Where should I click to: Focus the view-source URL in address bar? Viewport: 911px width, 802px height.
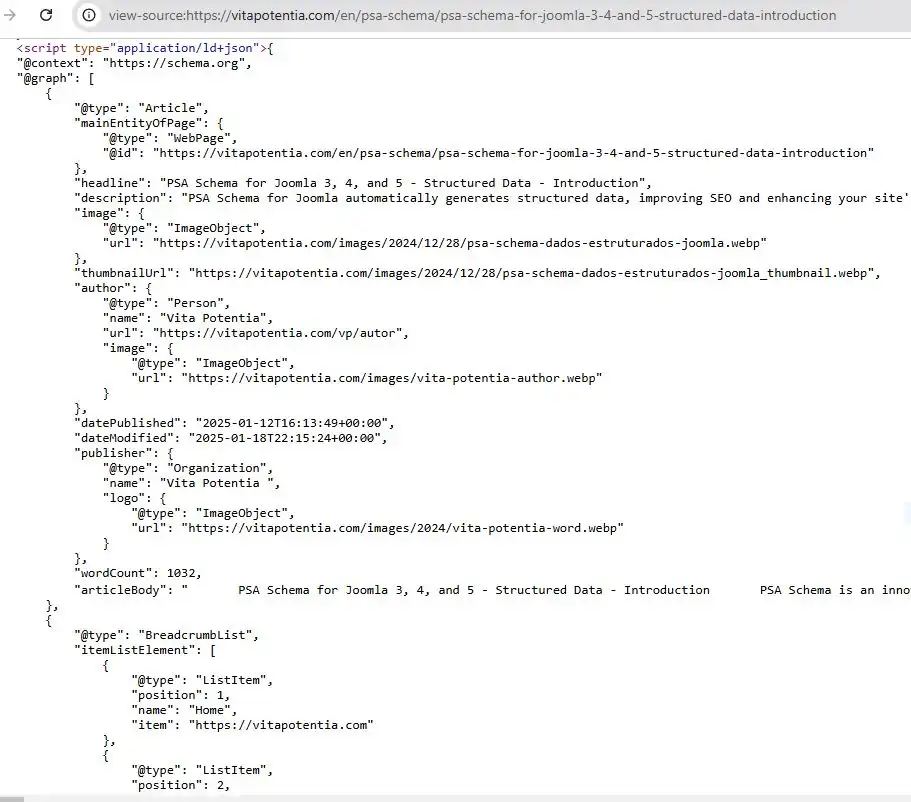472,15
